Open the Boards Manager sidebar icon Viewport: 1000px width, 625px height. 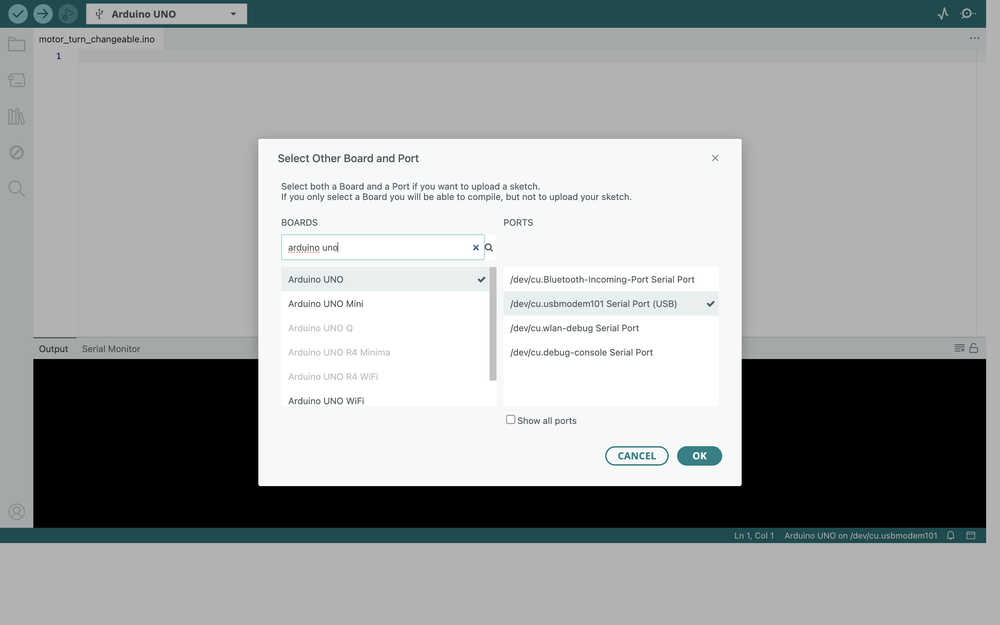point(16,80)
